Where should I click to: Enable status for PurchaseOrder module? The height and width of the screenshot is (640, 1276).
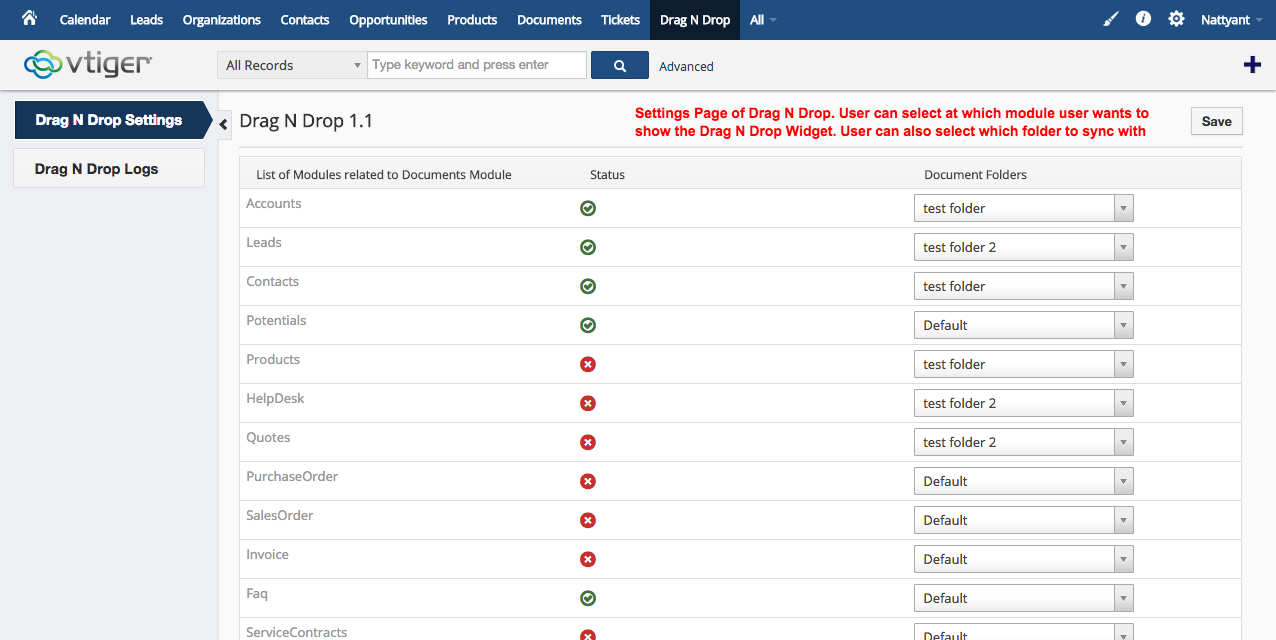point(588,481)
